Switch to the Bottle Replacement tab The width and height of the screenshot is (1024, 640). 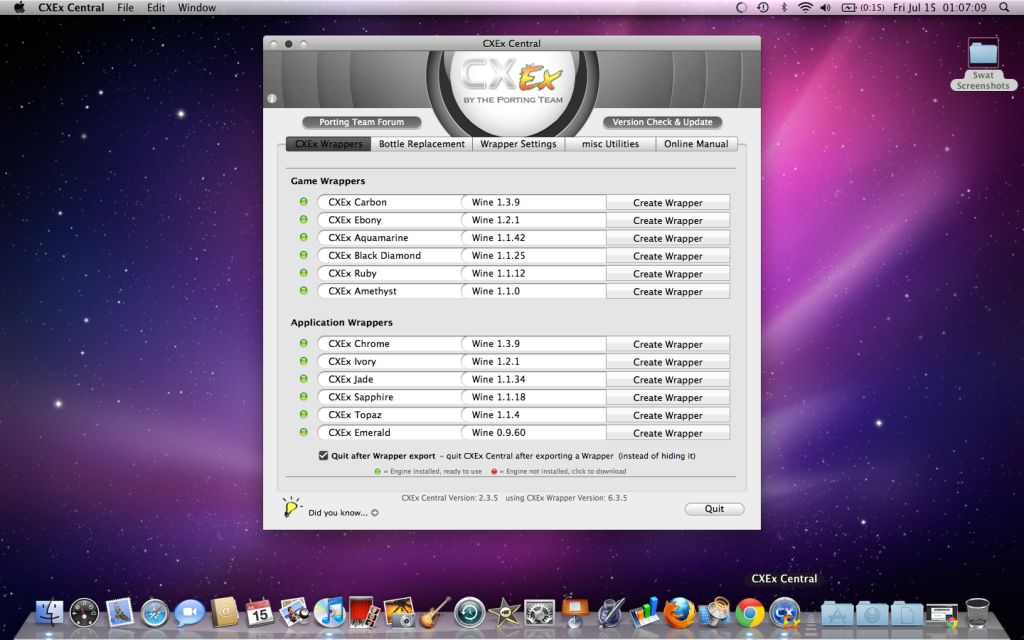coord(422,144)
